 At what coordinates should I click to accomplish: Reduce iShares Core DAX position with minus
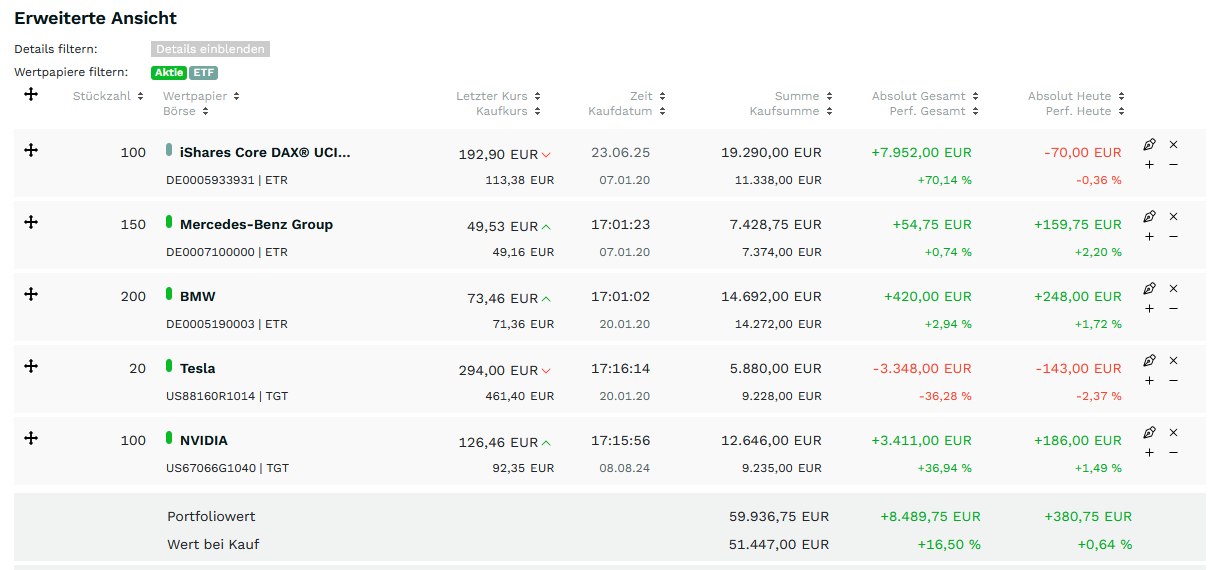tap(1174, 164)
